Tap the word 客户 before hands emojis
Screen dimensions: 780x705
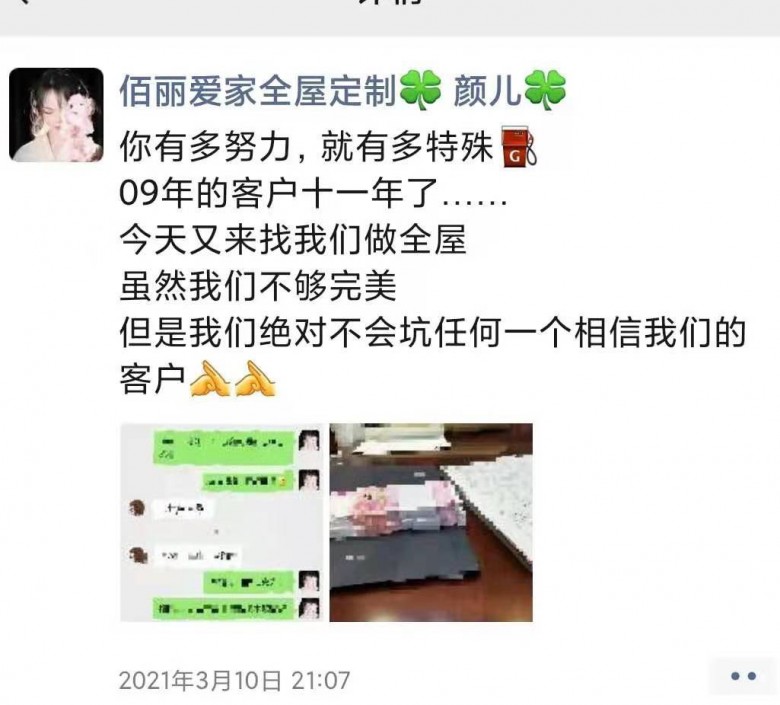click(x=152, y=379)
